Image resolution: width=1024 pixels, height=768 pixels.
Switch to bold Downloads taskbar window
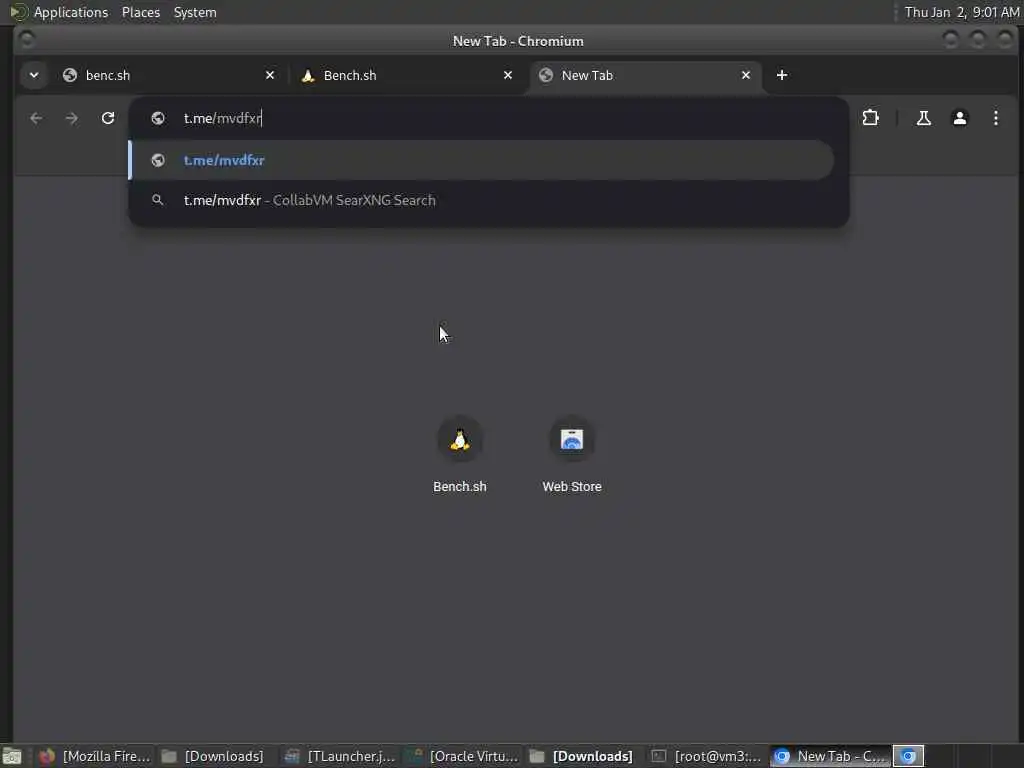581,756
